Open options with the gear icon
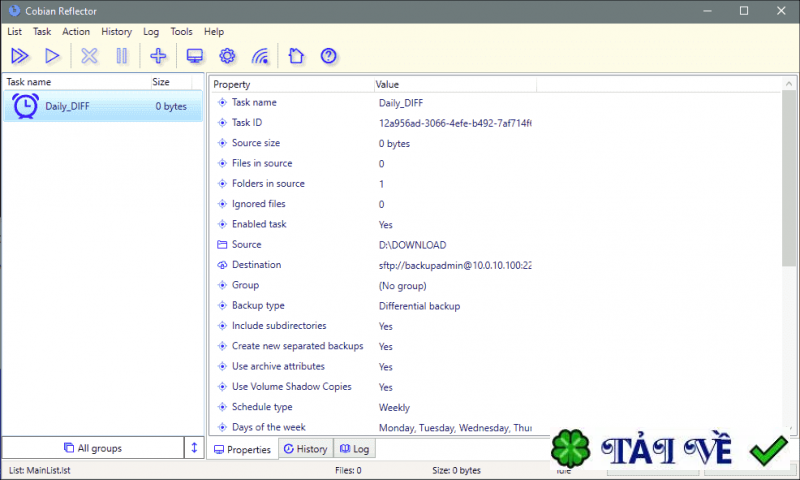The image size is (800, 480). coord(227,56)
